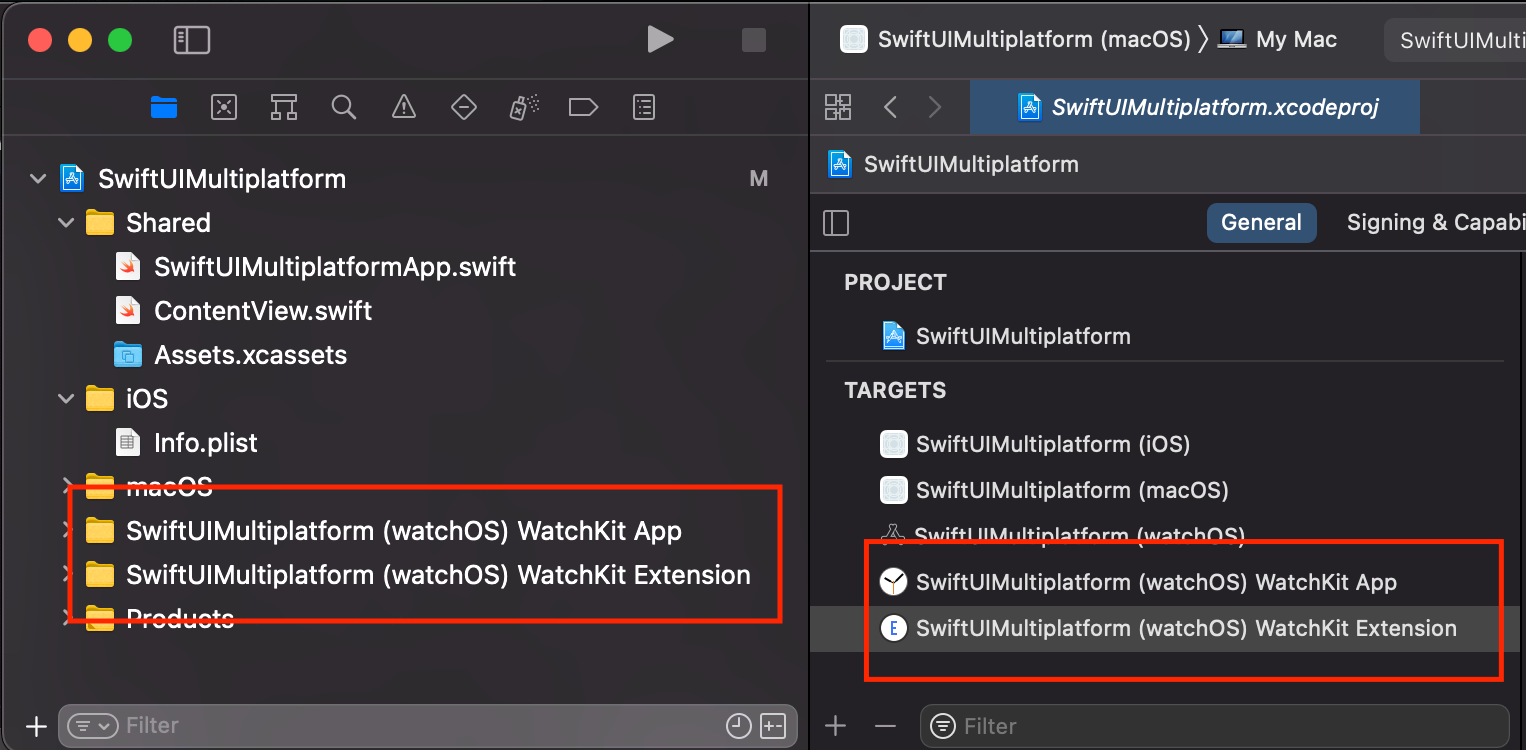1526x750 pixels.
Task: Switch to the Signing & Capabilities tab
Action: pos(1434,222)
